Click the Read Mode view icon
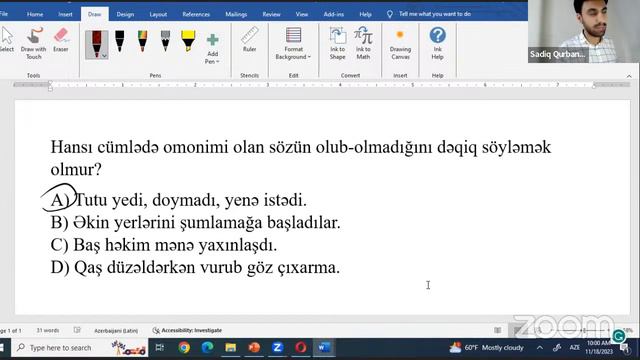 [497, 330]
